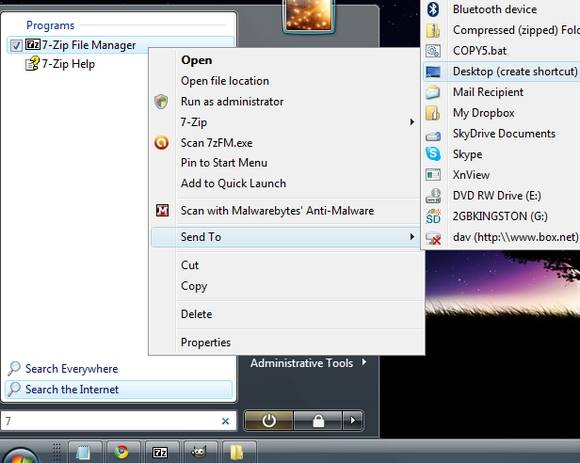This screenshot has width=580, height=463.
Task: Click the Mail Recipient envelope icon
Action: (x=432, y=92)
